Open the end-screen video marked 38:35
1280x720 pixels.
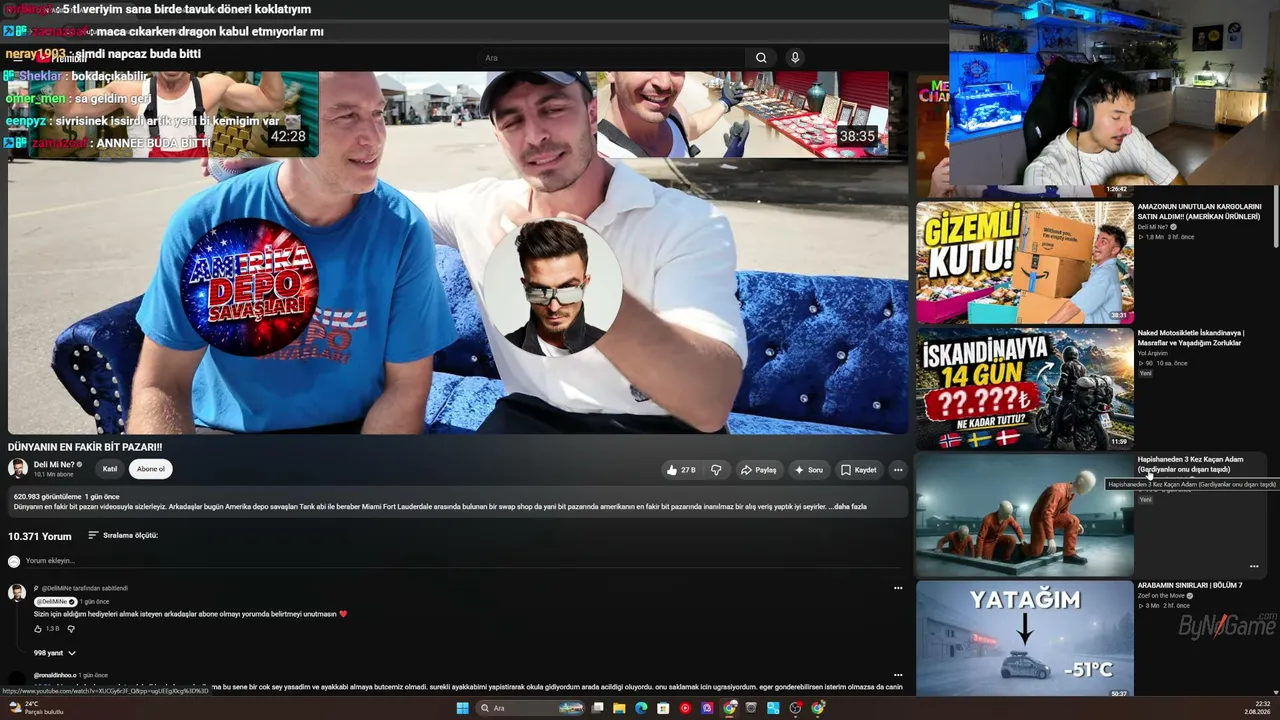pyautogui.click(x=741, y=115)
